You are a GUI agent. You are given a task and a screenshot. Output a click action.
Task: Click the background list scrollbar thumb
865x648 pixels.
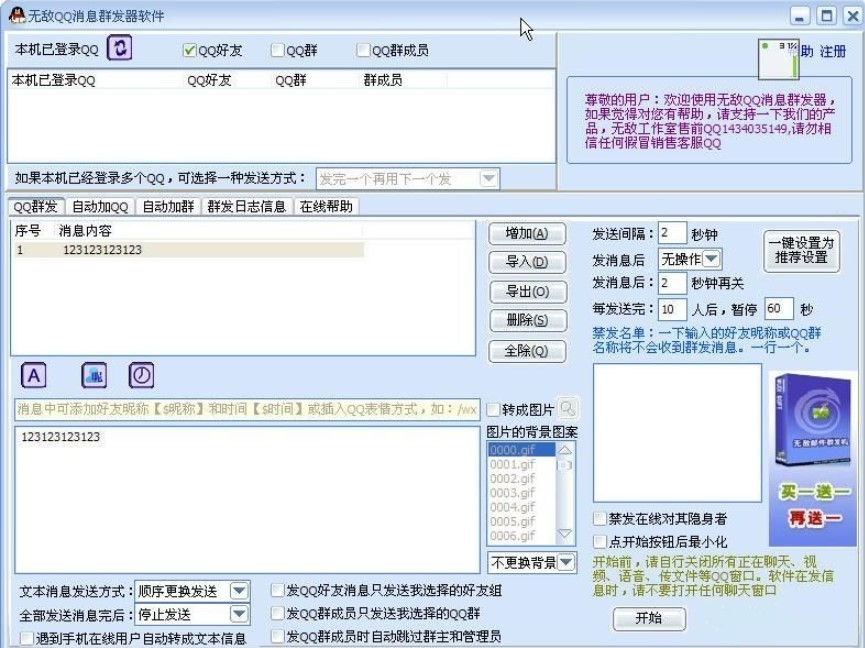(565, 465)
